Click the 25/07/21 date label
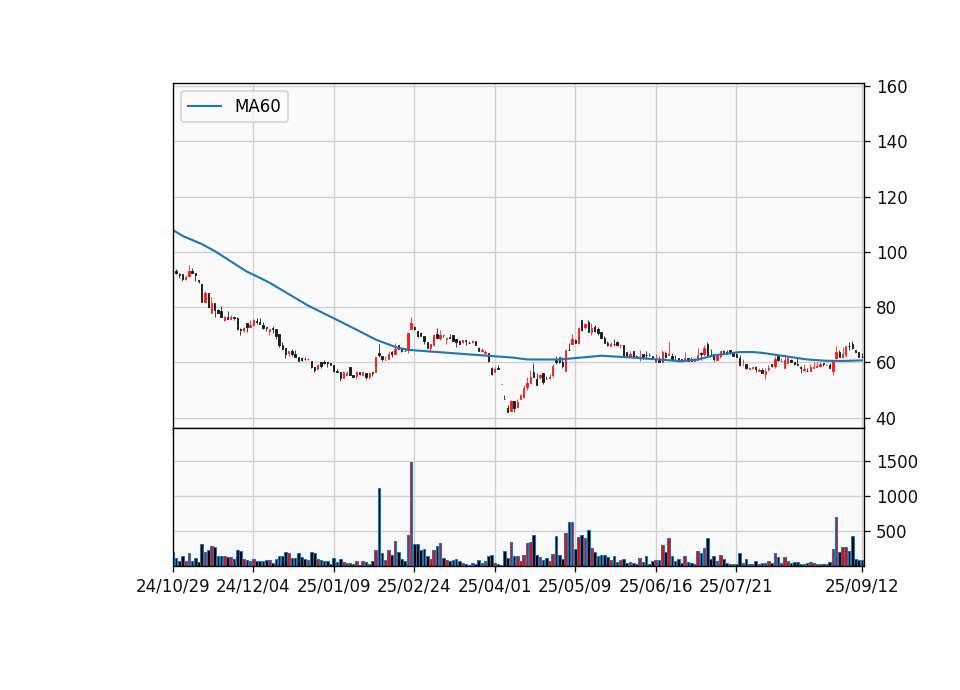Screen dimensions: 960x690 (x=736, y=586)
